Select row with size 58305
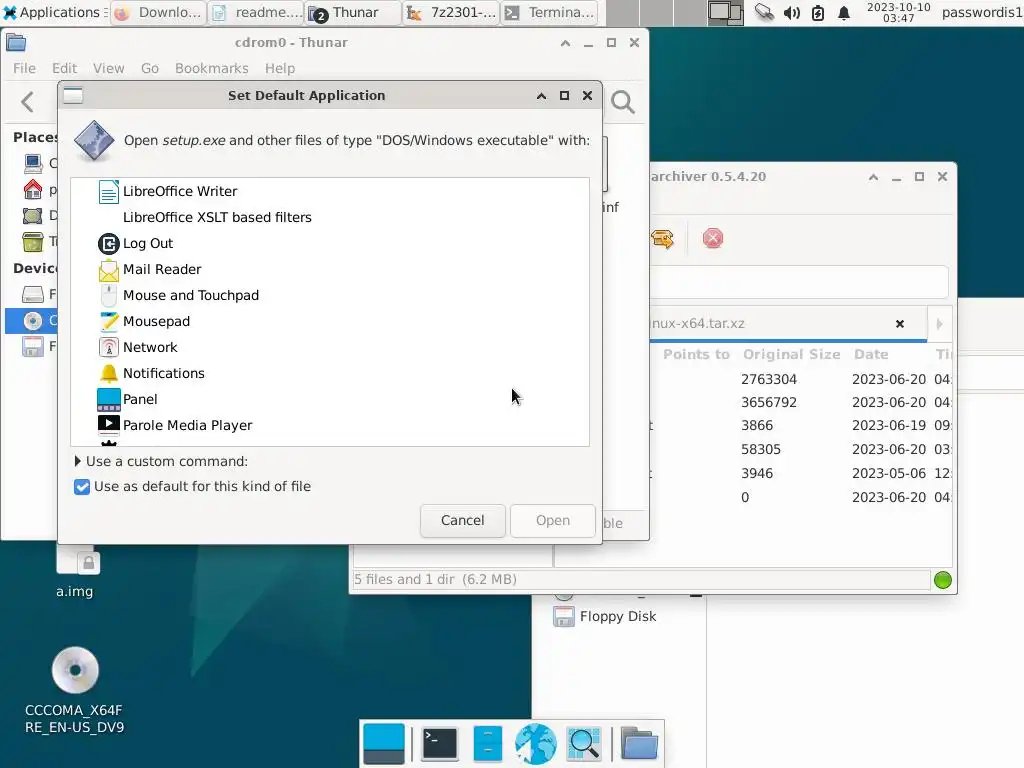Image resolution: width=1024 pixels, height=768 pixels. click(x=801, y=449)
